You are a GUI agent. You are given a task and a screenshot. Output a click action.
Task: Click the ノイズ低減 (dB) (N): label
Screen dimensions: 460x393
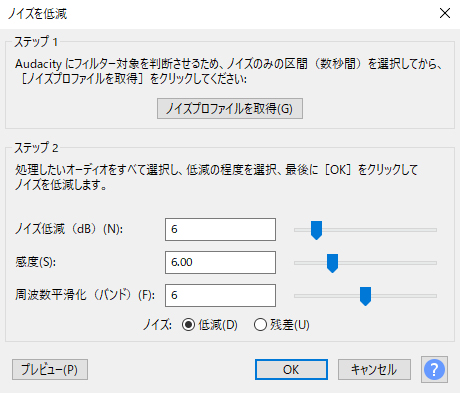(69, 229)
